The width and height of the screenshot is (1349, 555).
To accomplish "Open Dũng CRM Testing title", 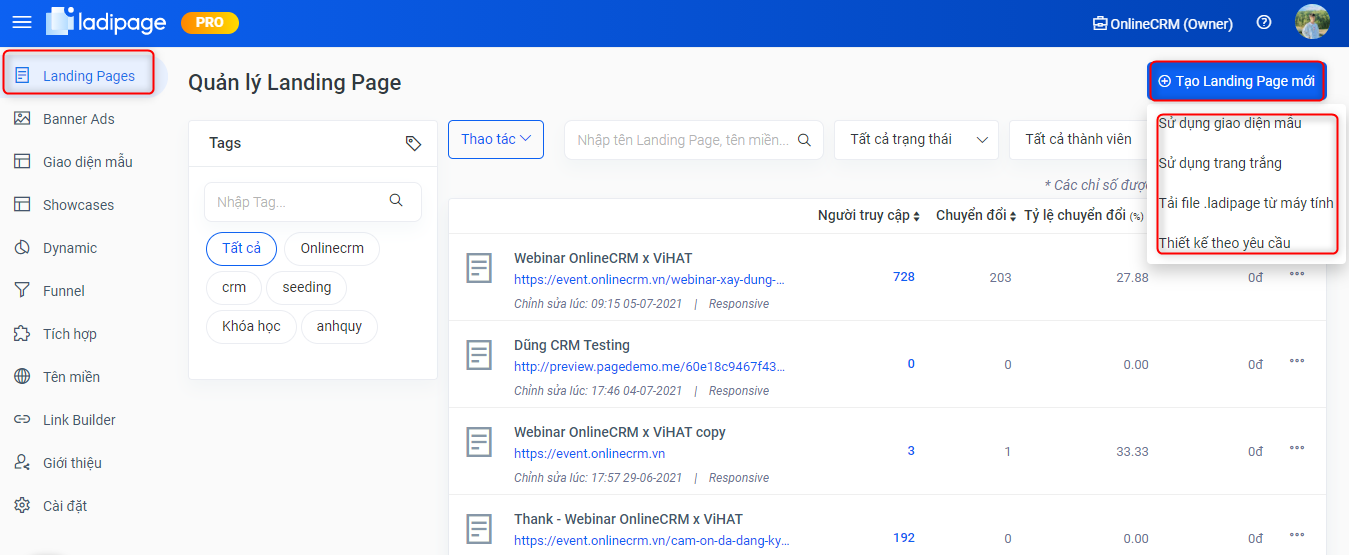I will tap(572, 345).
